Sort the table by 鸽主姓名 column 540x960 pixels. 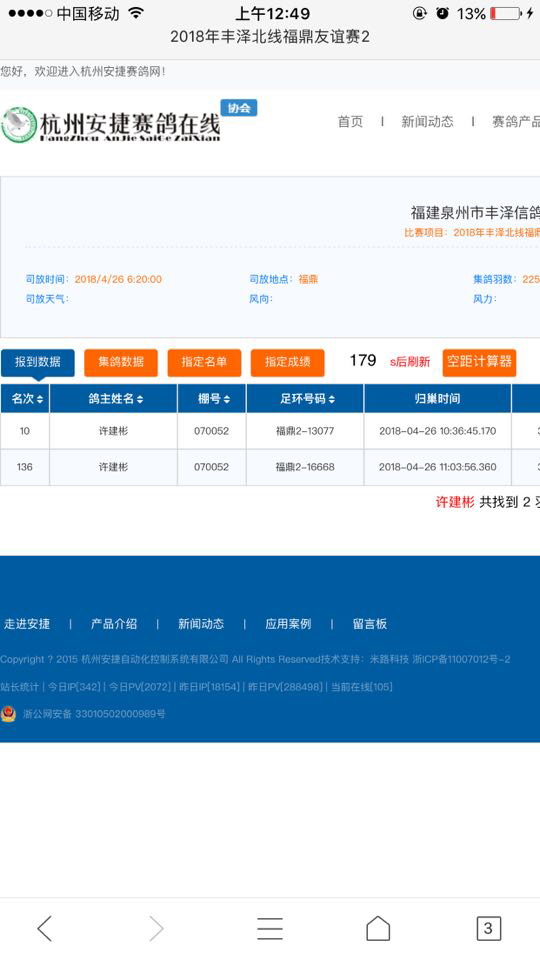pyautogui.click(x=113, y=399)
